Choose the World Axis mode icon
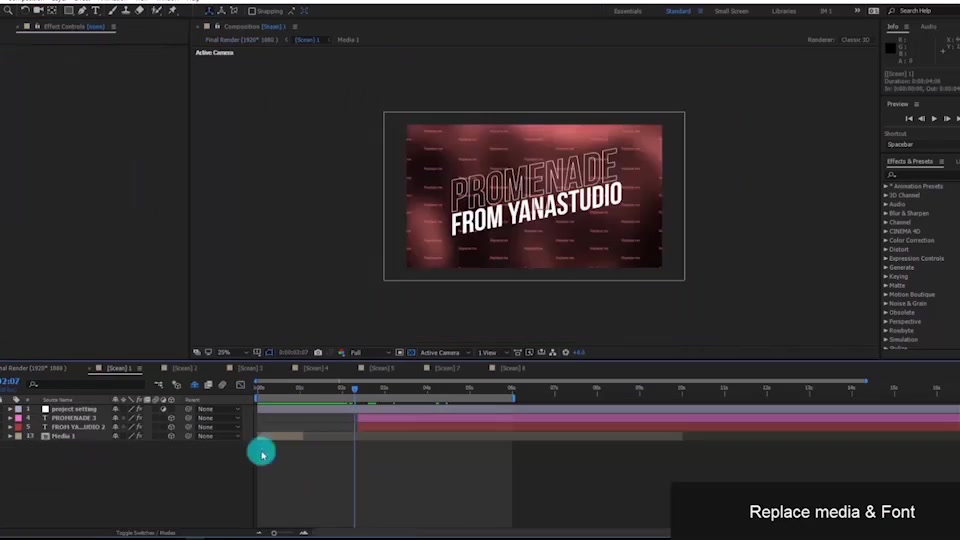960x540 pixels. [221, 11]
